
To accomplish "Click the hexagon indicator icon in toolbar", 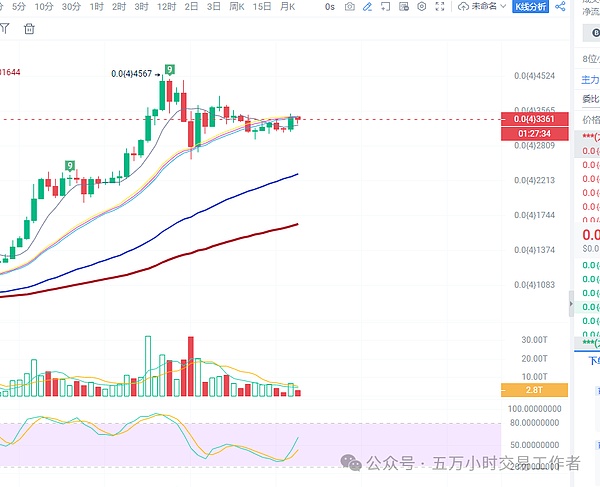I will [x=420, y=7].
